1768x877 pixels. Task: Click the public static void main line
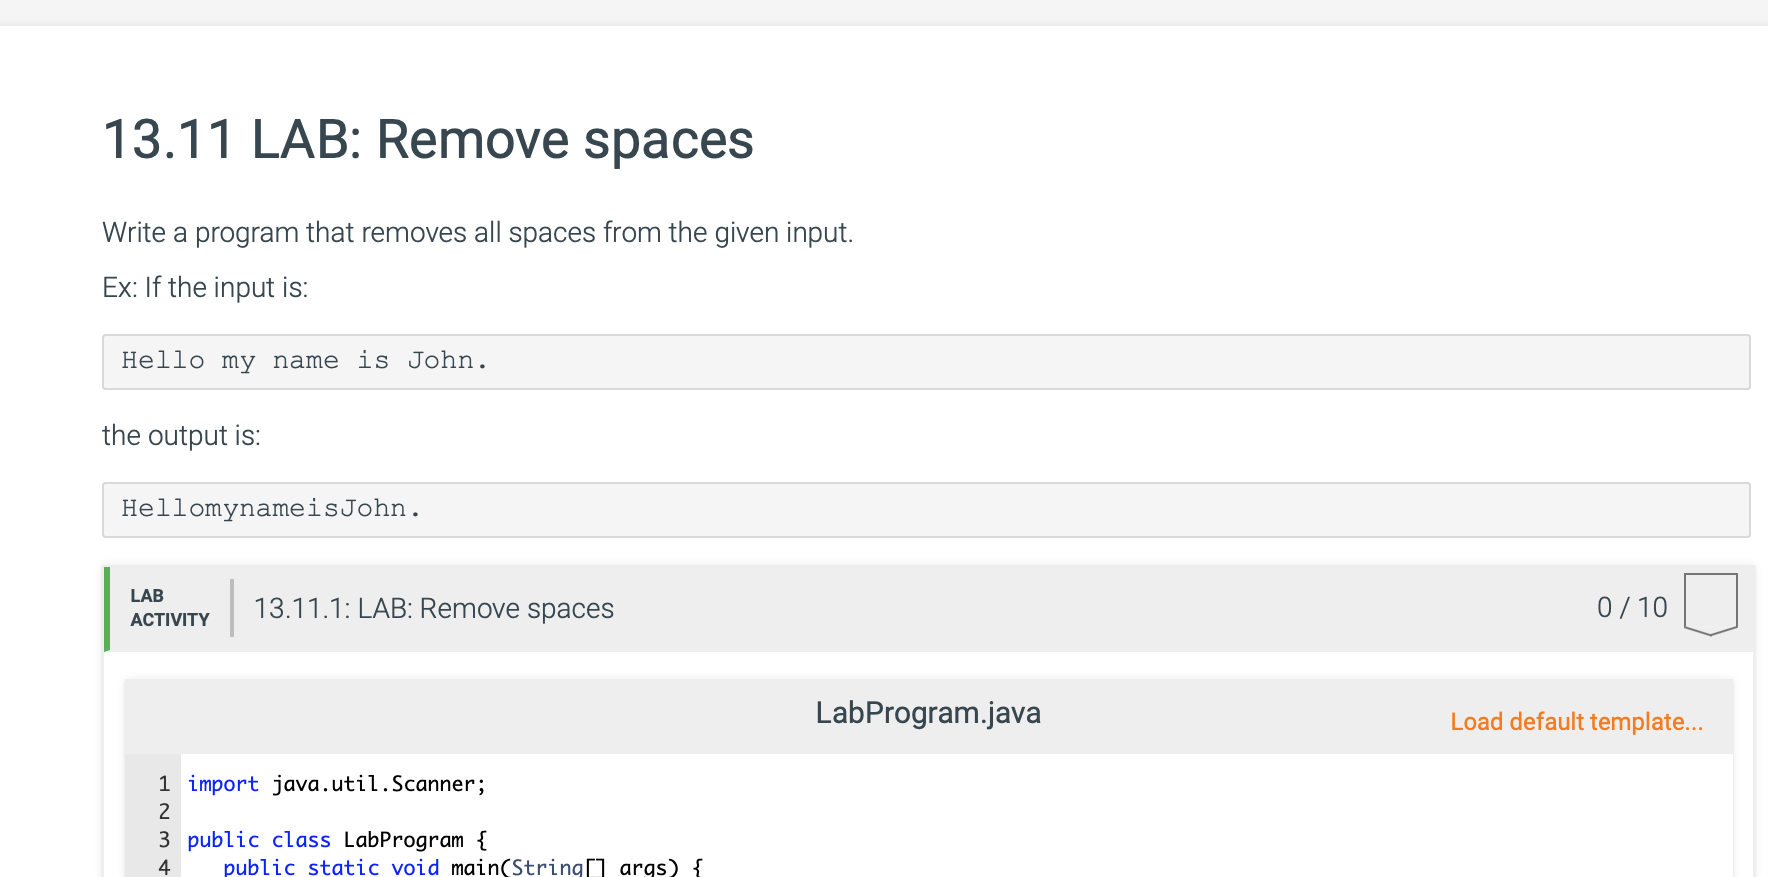463,866
